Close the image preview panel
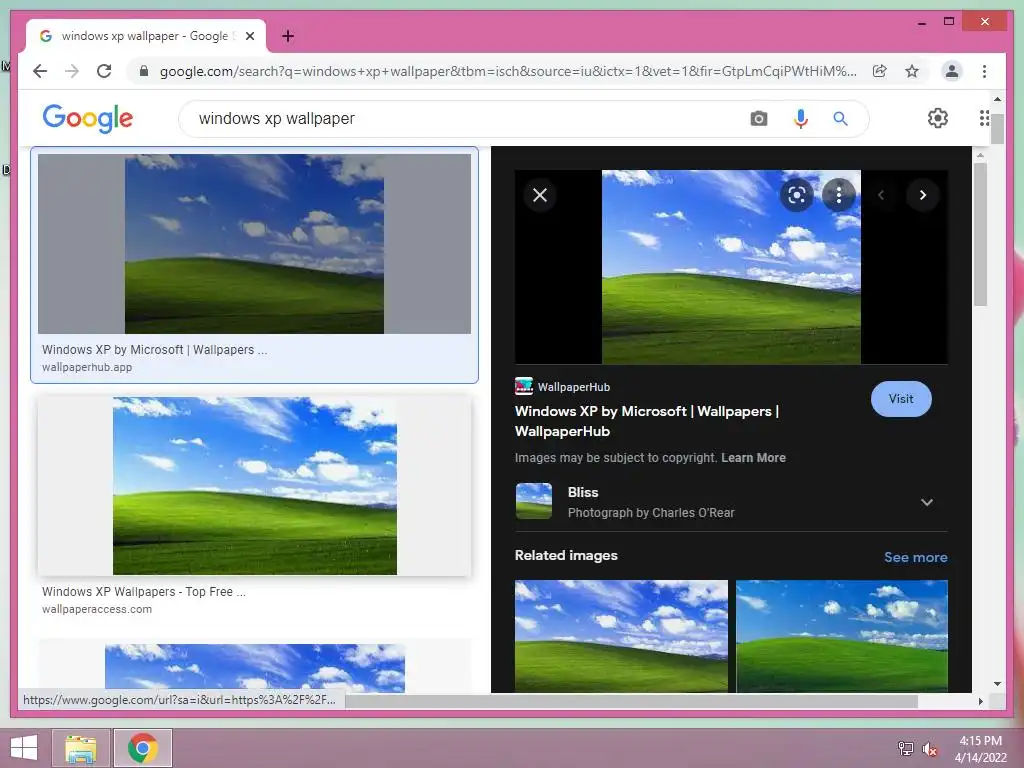 click(540, 195)
